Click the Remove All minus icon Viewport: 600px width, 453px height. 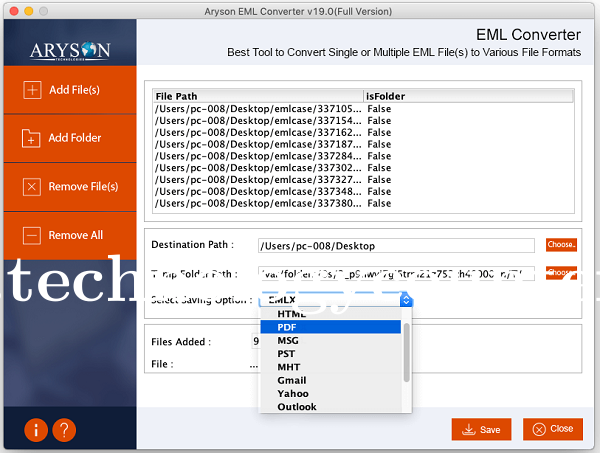coord(32,235)
